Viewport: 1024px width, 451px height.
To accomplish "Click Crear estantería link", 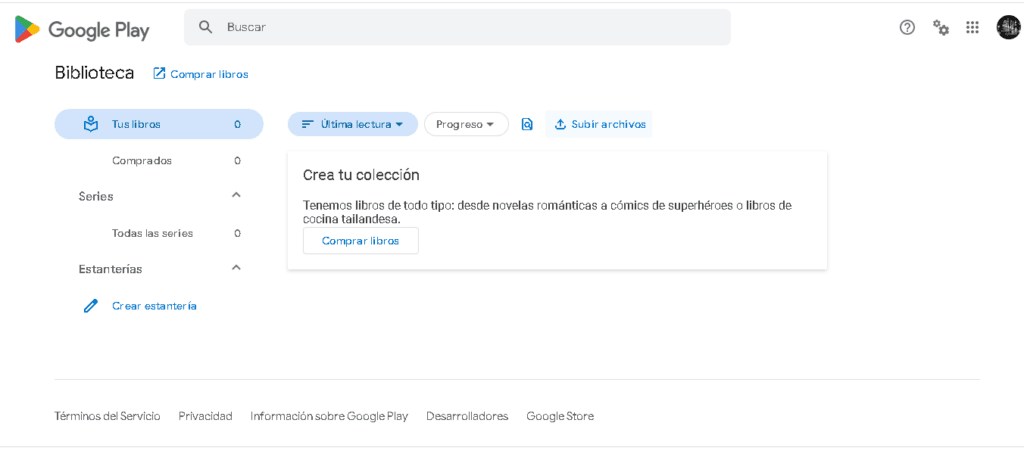I will click(x=154, y=306).
